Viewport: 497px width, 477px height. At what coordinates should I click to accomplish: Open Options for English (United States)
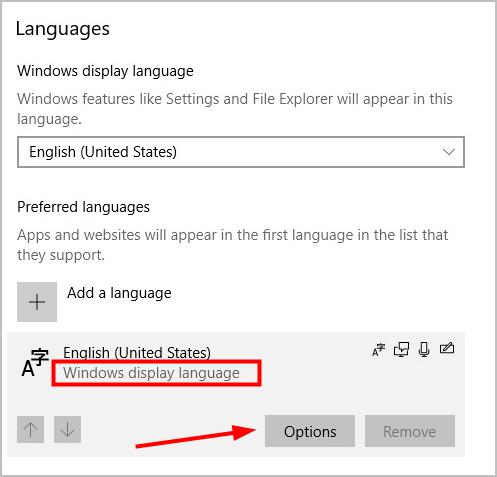click(x=310, y=431)
